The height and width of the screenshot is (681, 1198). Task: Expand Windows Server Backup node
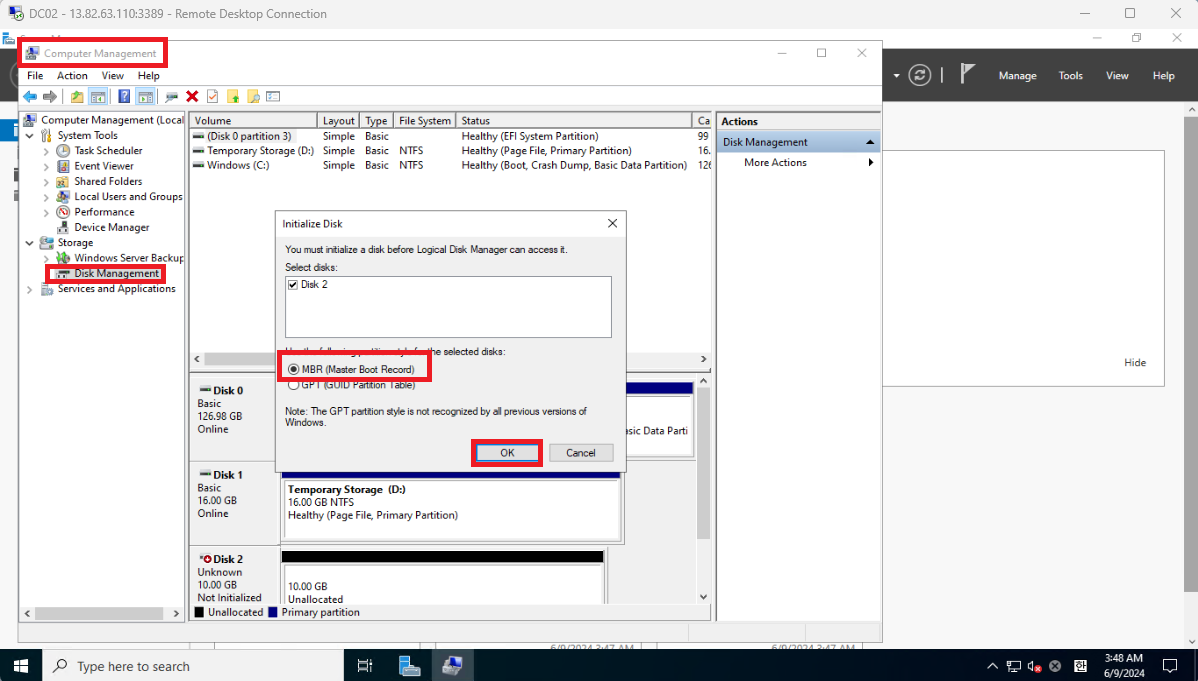46,258
